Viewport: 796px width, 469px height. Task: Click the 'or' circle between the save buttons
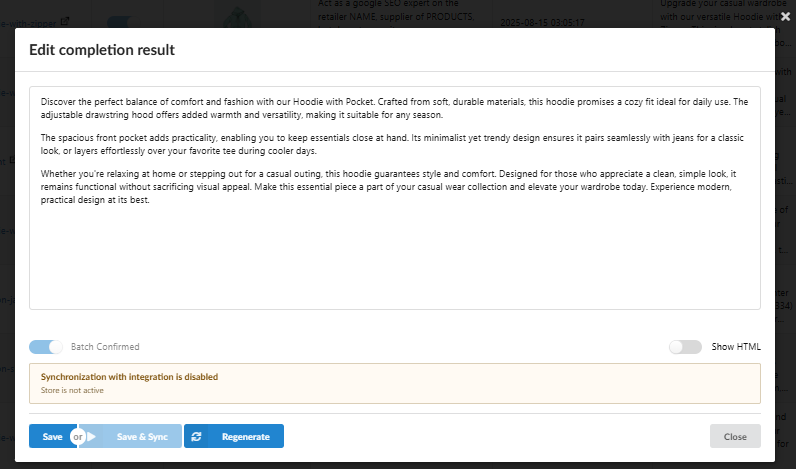point(77,436)
